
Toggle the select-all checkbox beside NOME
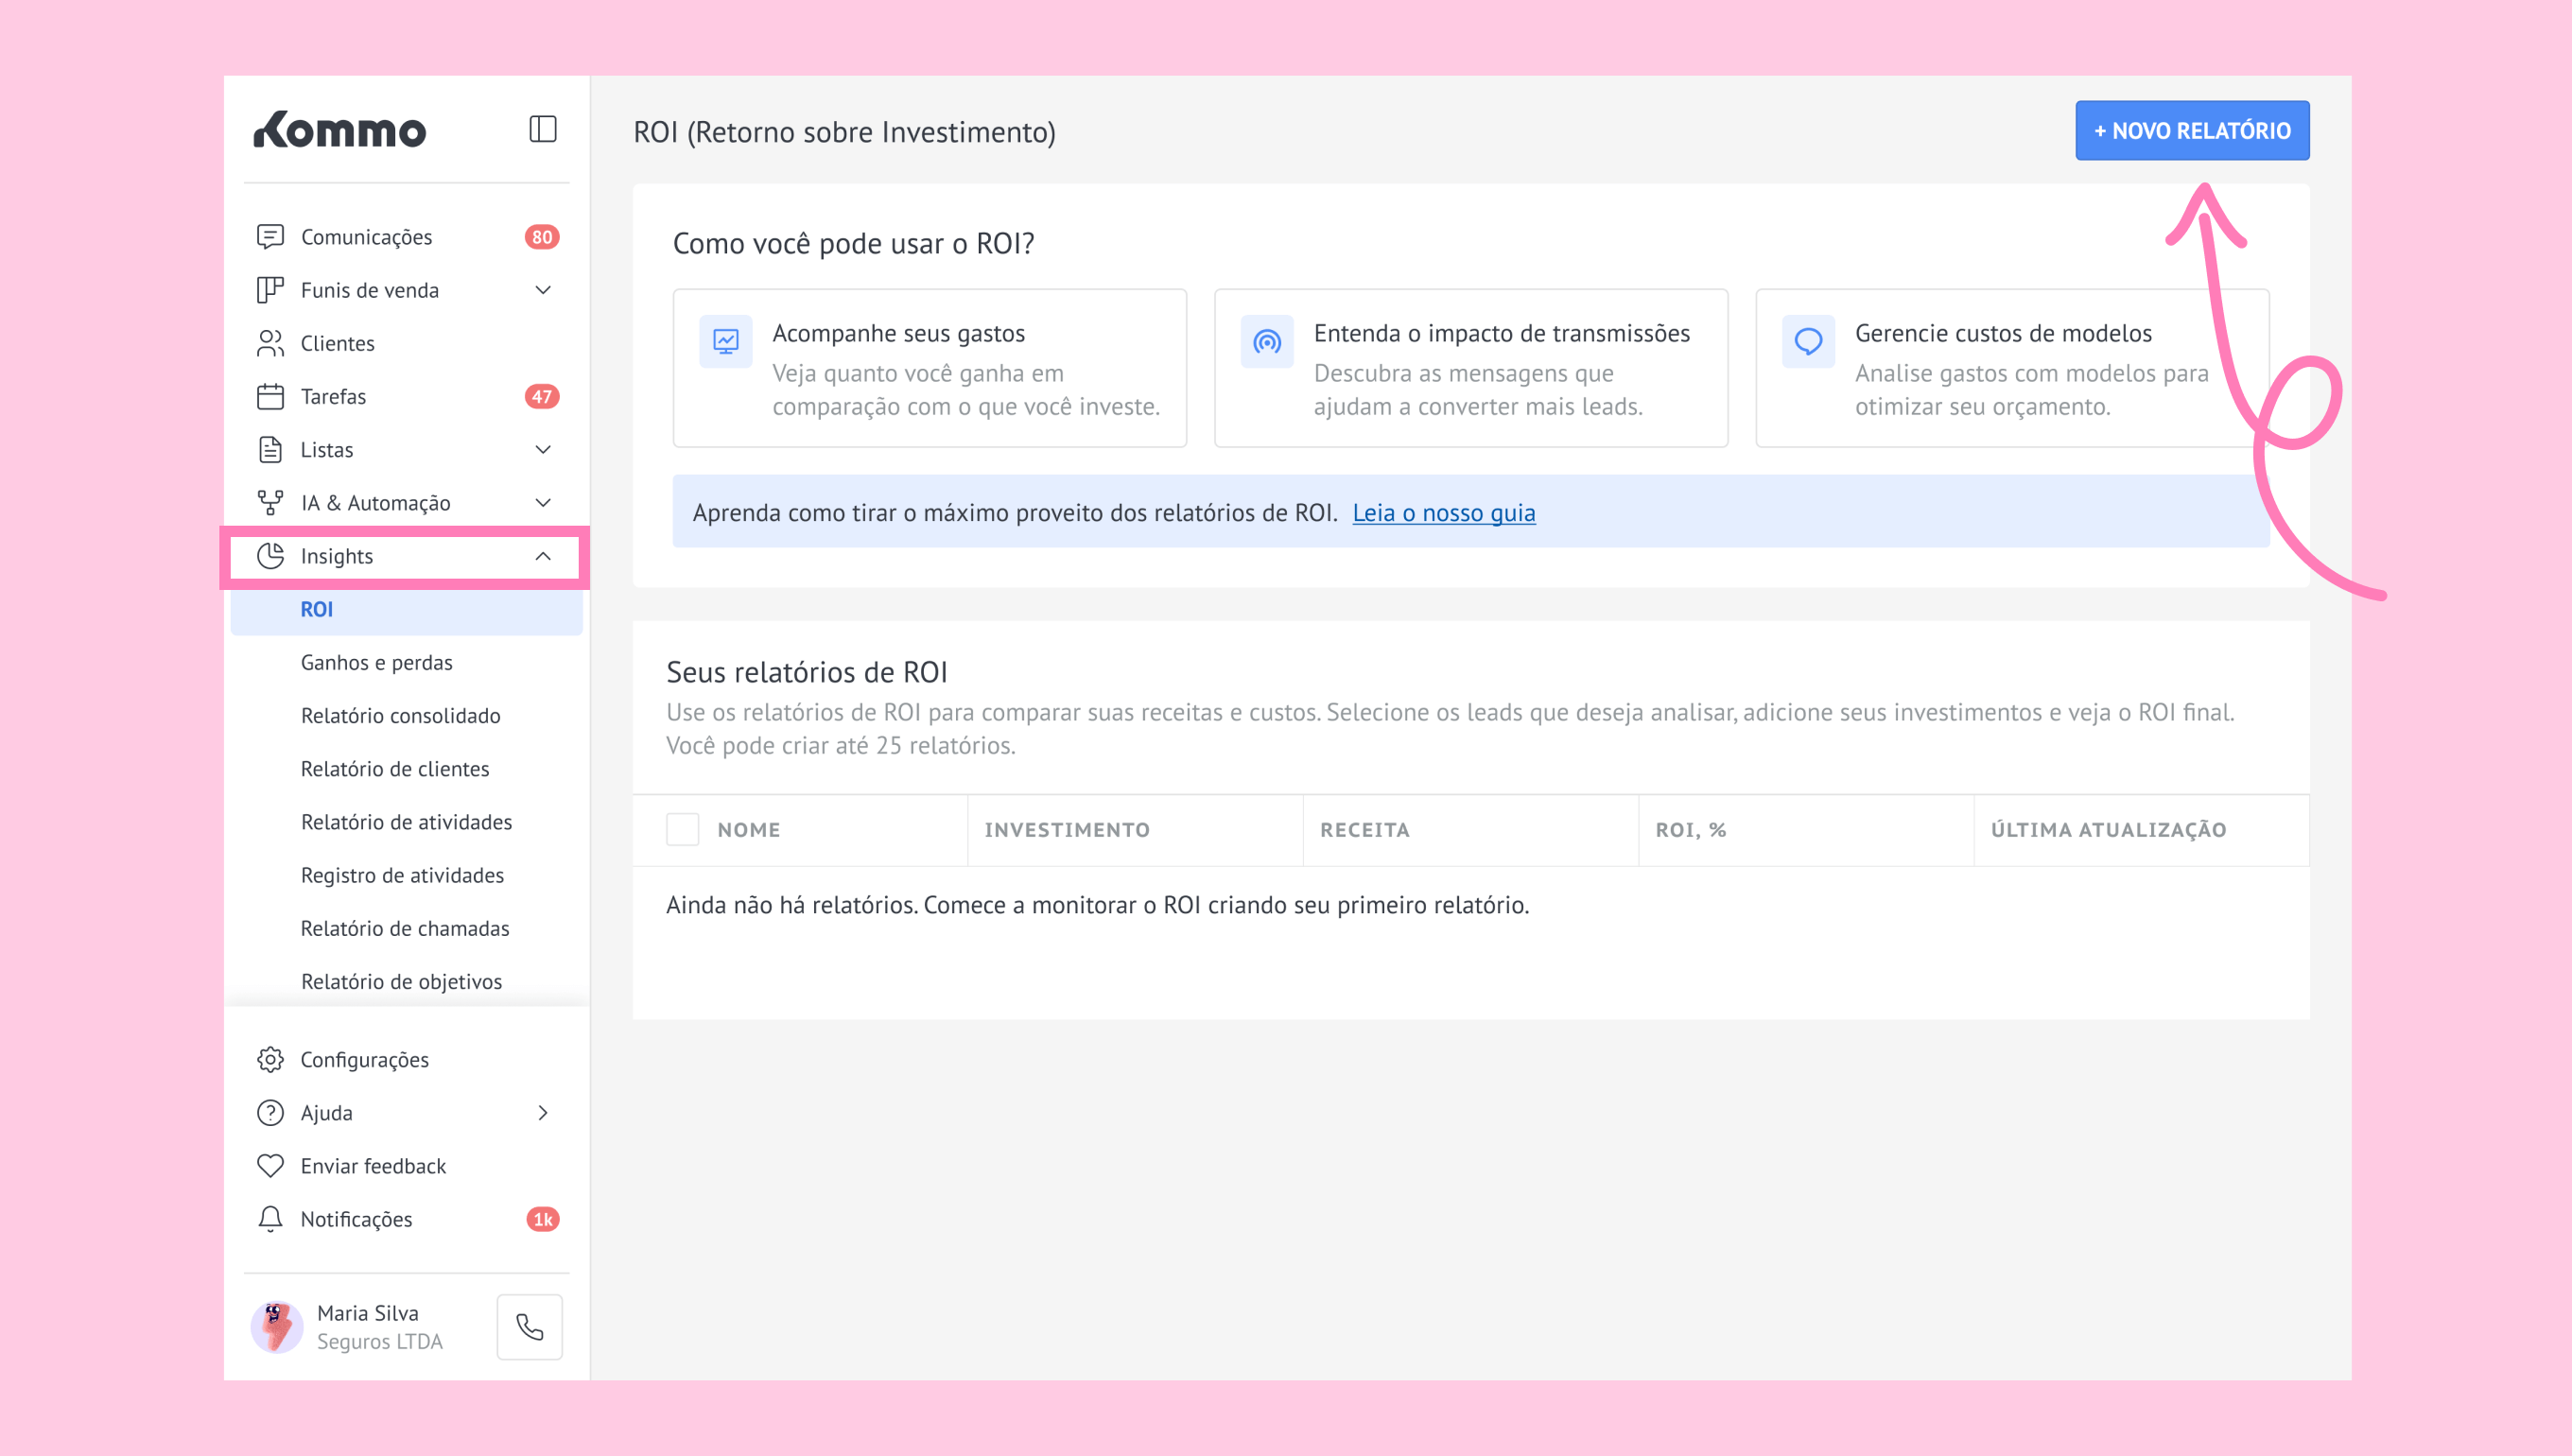pos(683,829)
